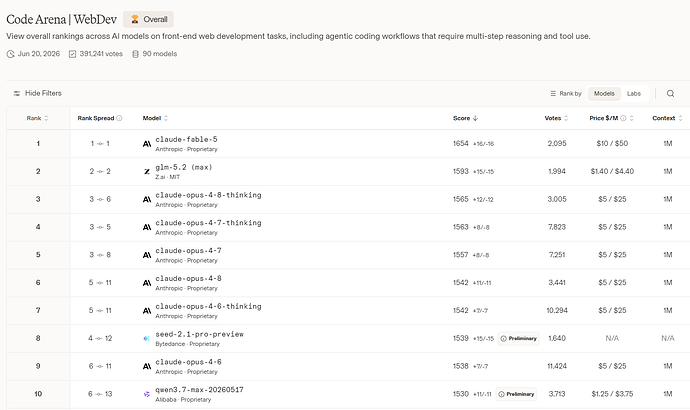Switch ranking to Labs
The width and height of the screenshot is (690, 410).
click(x=634, y=93)
